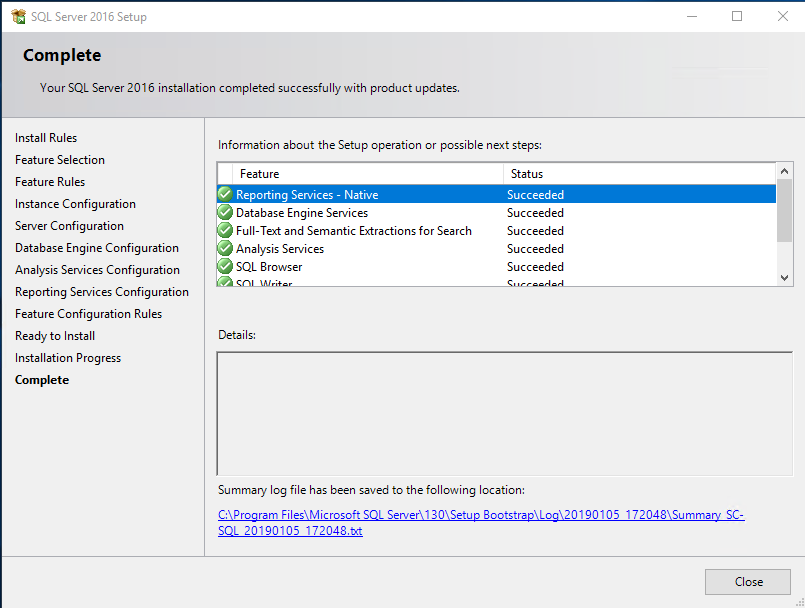The image size is (805, 608).
Task: Click Feature Rules step in sidebar
Action: click(50, 182)
